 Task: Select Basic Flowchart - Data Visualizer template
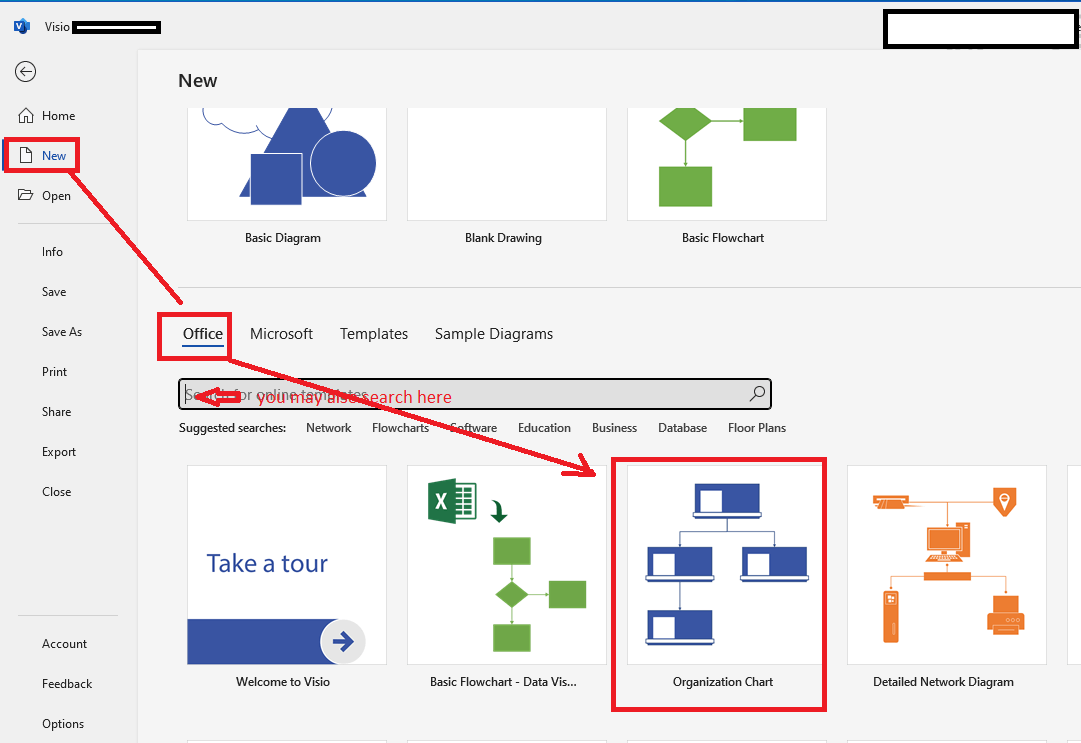click(x=507, y=565)
